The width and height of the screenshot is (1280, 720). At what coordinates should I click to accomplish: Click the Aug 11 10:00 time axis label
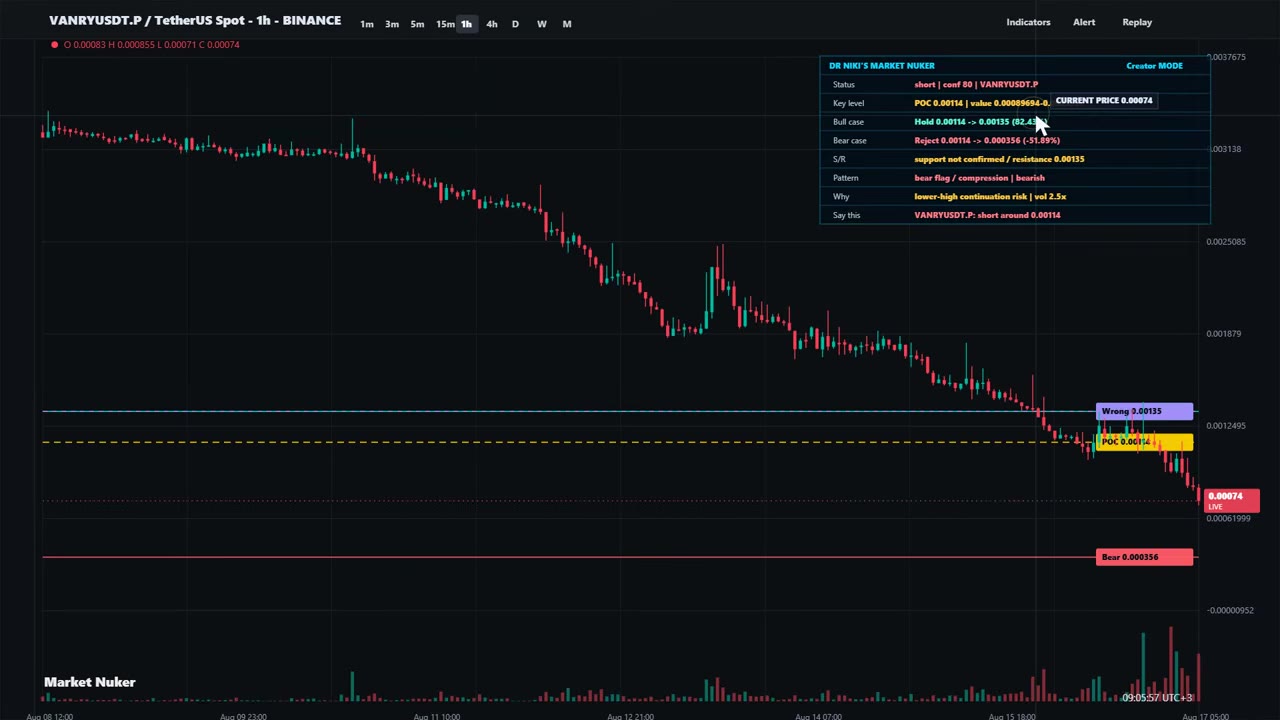pos(435,716)
